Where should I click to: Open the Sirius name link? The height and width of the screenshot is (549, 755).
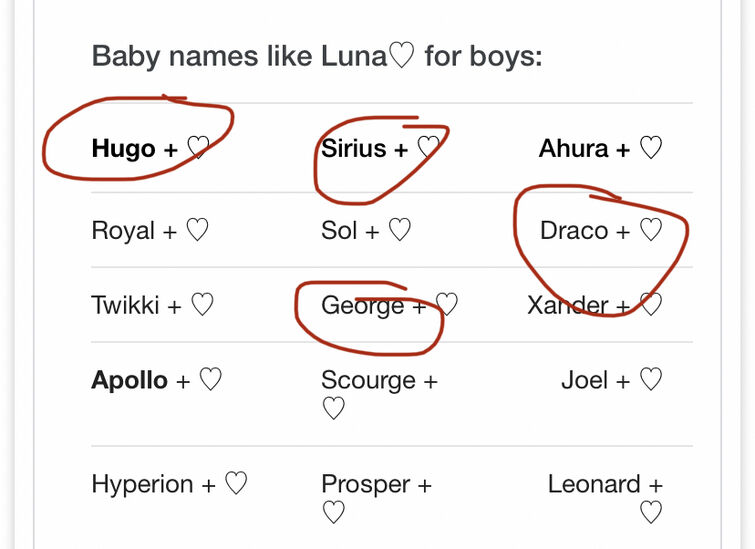coord(353,148)
